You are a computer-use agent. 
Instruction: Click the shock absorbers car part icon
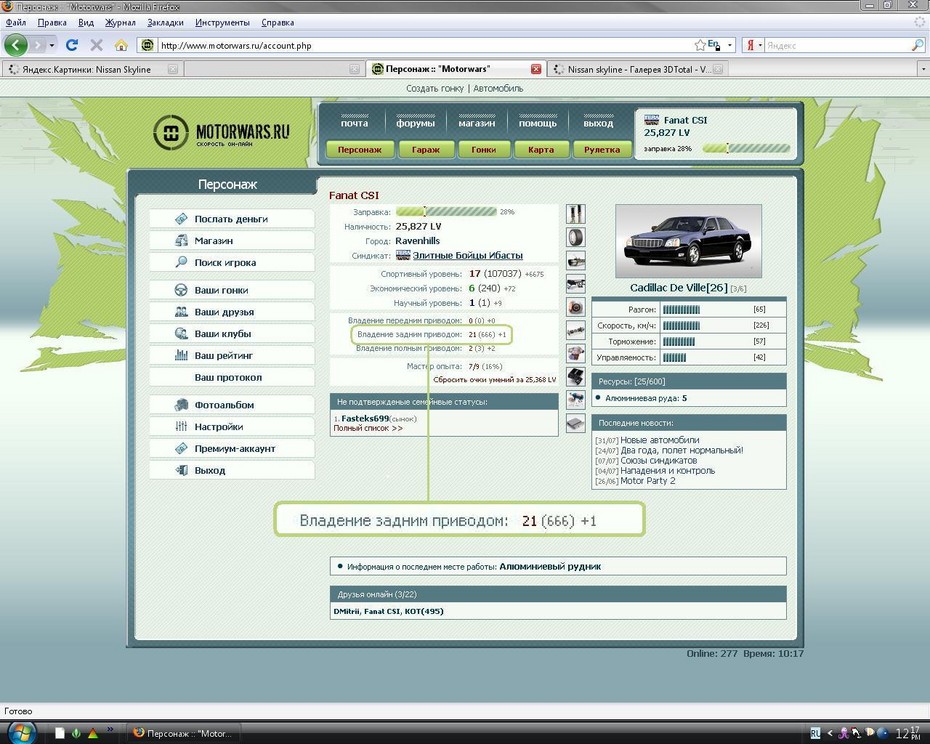pyautogui.click(x=575, y=214)
